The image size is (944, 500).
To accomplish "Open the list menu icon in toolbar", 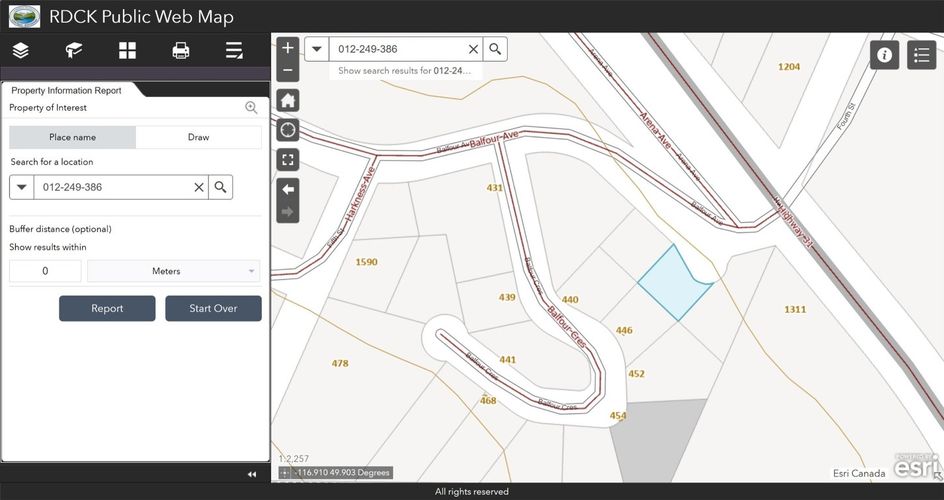I will point(234,51).
